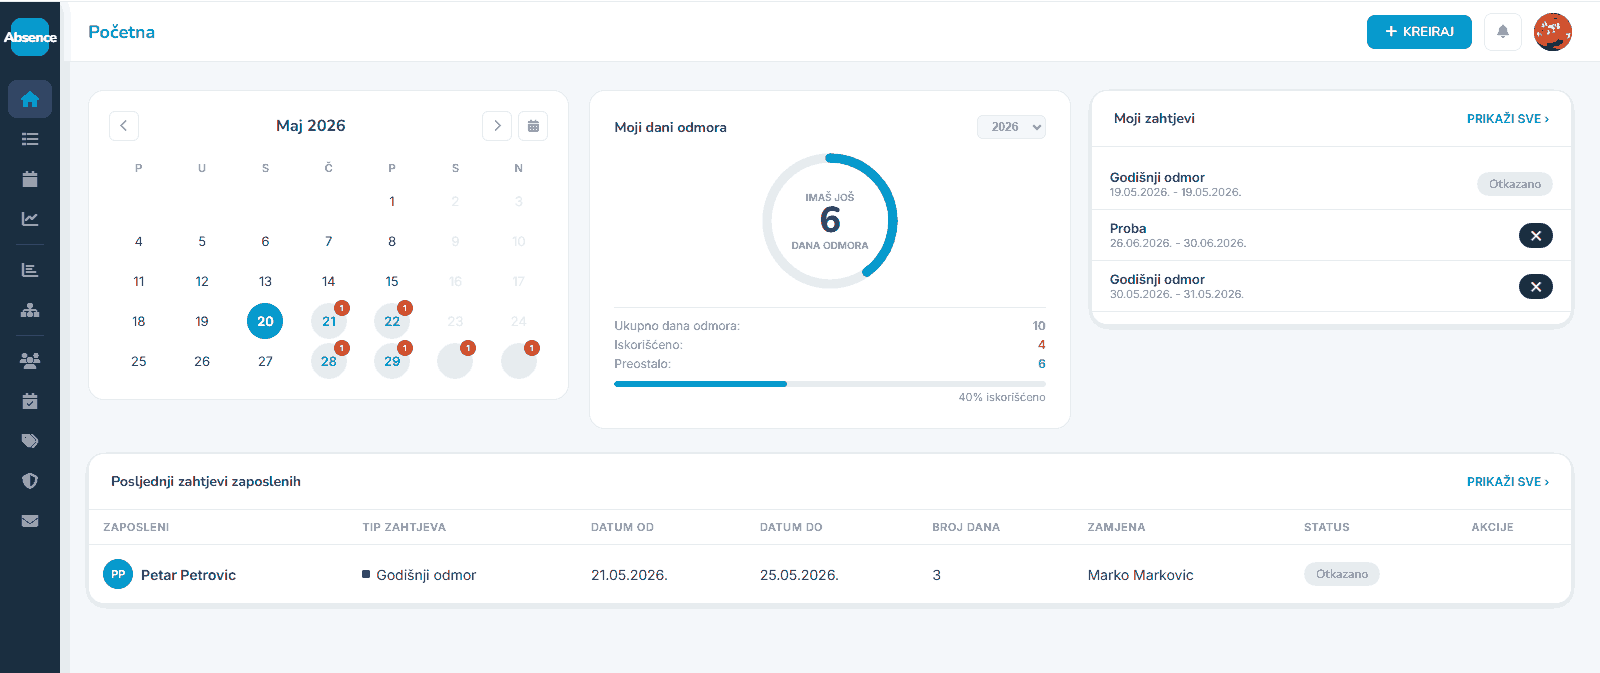Go to the next month in calendar
The width and height of the screenshot is (1600, 673).
click(497, 126)
